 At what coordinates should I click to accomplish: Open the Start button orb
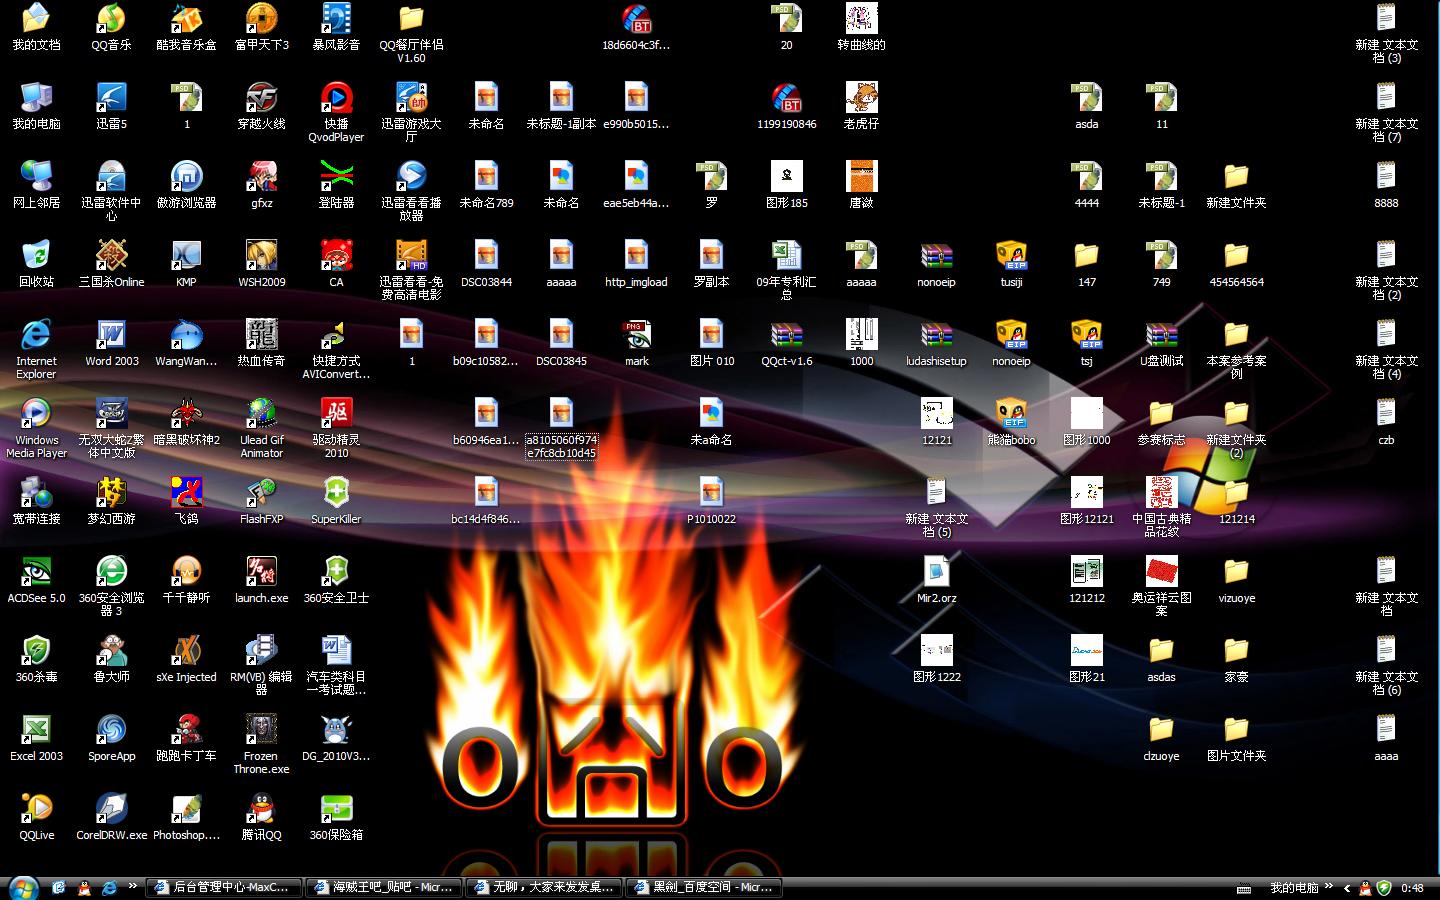pyautogui.click(x=22, y=888)
